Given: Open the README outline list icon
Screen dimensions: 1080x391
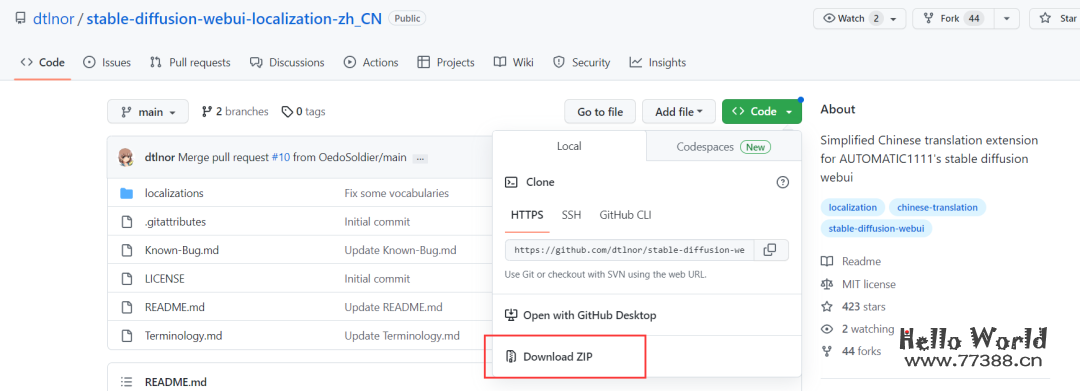Looking at the screenshot, I should [126, 382].
